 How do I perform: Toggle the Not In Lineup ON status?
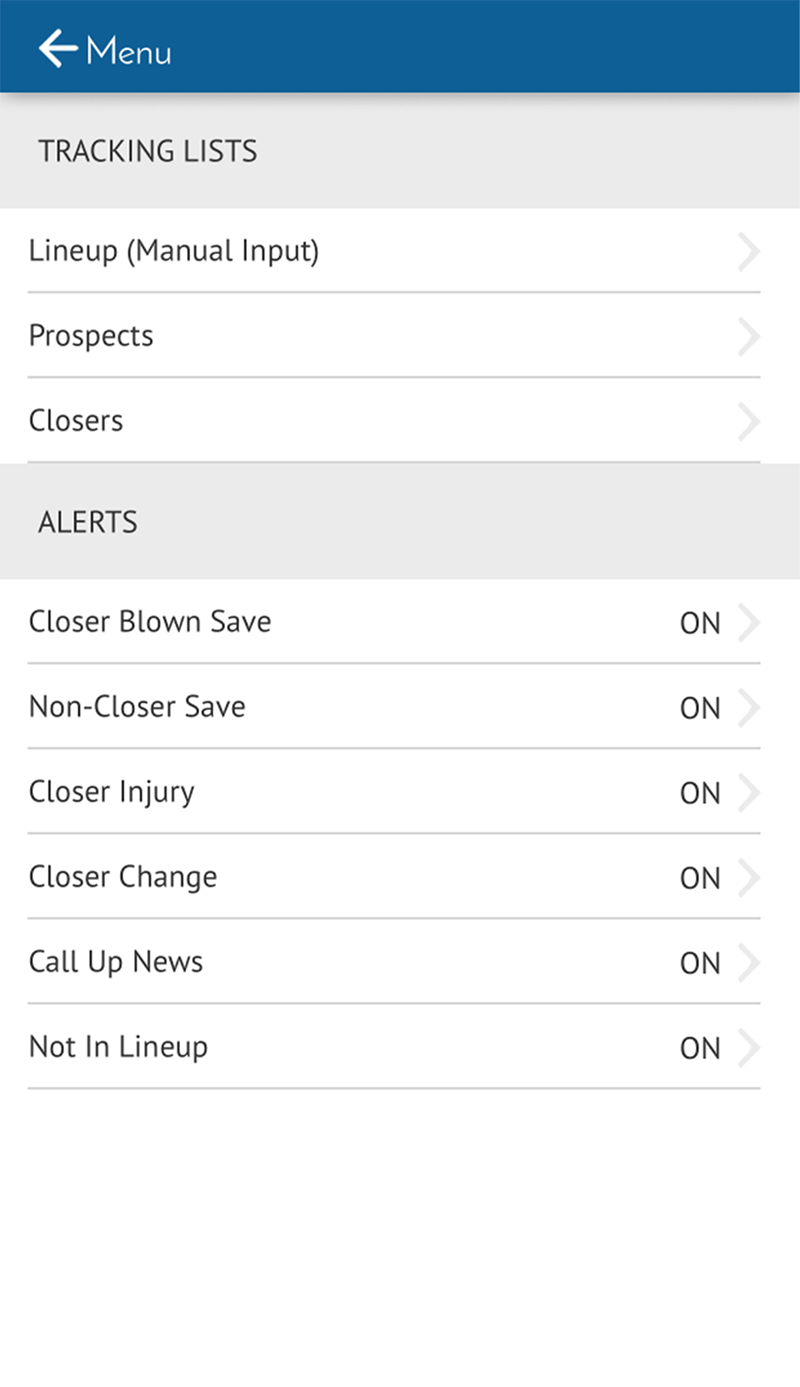(700, 1048)
